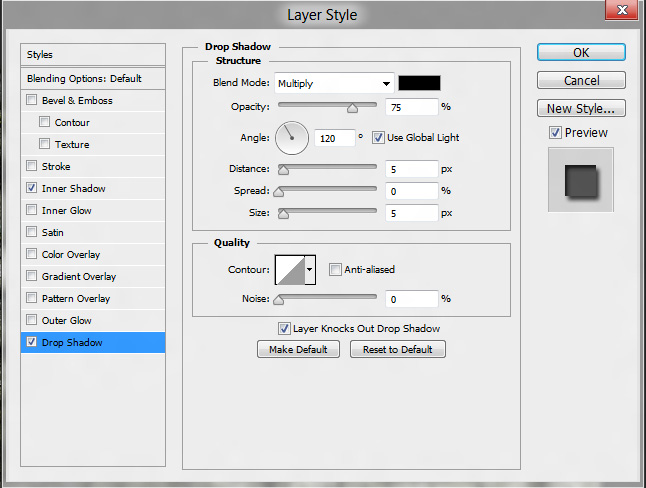The width and height of the screenshot is (646, 488).
Task: Click the Spread slider handle
Action: [x=279, y=192]
